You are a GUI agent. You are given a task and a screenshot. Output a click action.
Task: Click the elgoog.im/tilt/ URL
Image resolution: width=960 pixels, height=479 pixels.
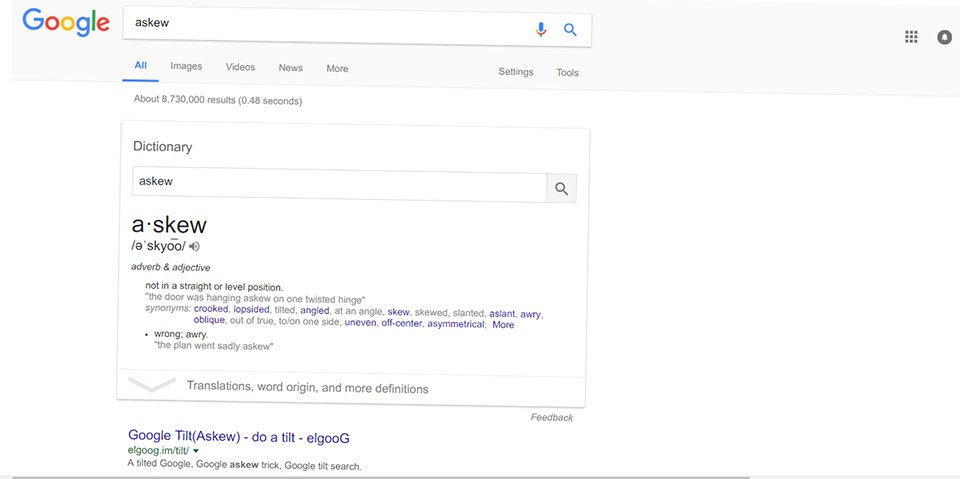(159, 450)
